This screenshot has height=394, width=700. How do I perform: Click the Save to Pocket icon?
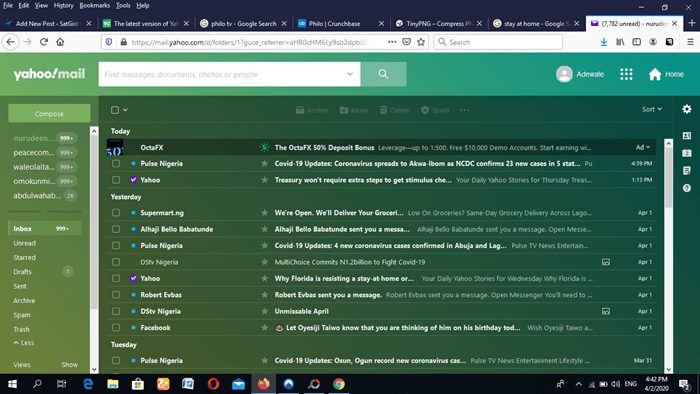[406, 42]
